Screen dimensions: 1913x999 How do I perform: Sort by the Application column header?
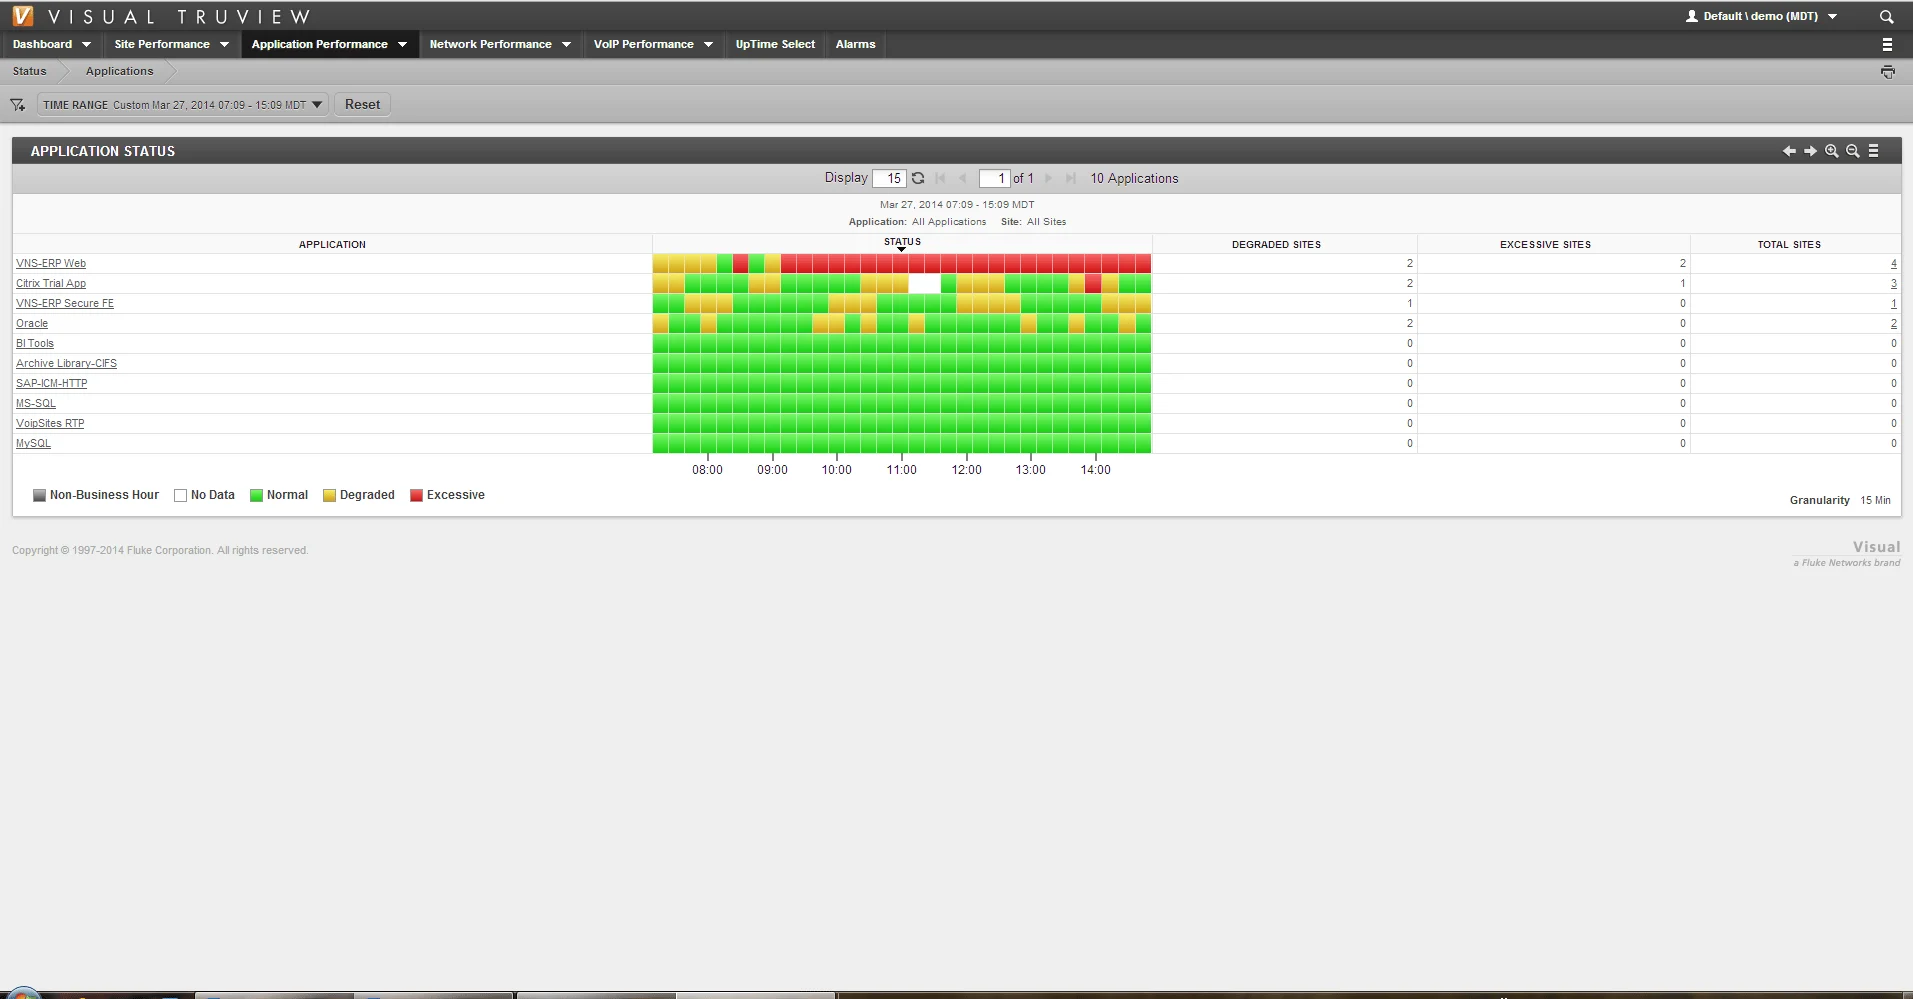pos(332,245)
